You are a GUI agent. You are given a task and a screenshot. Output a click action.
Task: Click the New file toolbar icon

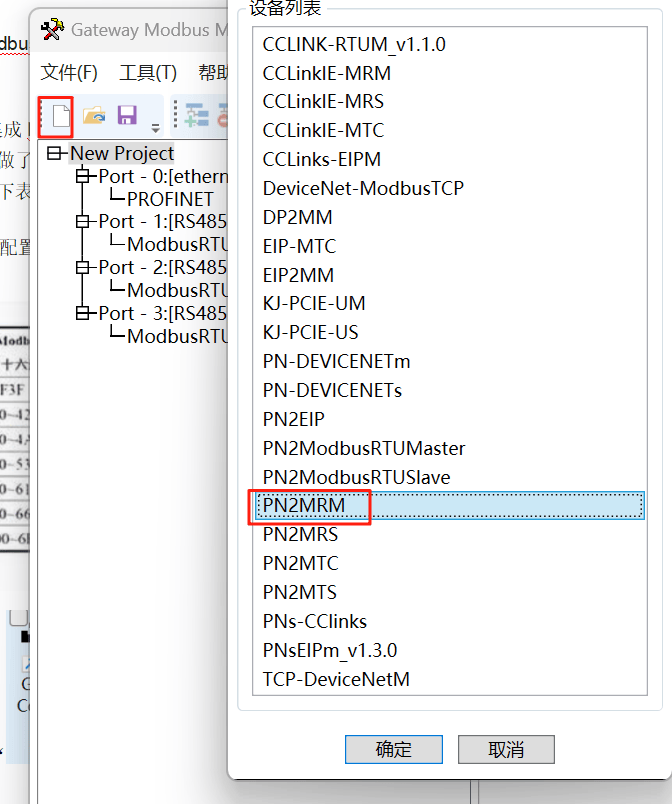61,115
